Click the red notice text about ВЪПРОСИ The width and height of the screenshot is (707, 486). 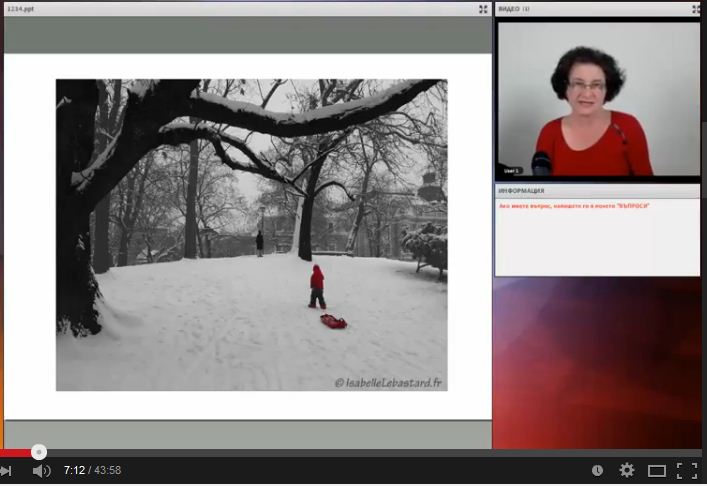pos(574,206)
